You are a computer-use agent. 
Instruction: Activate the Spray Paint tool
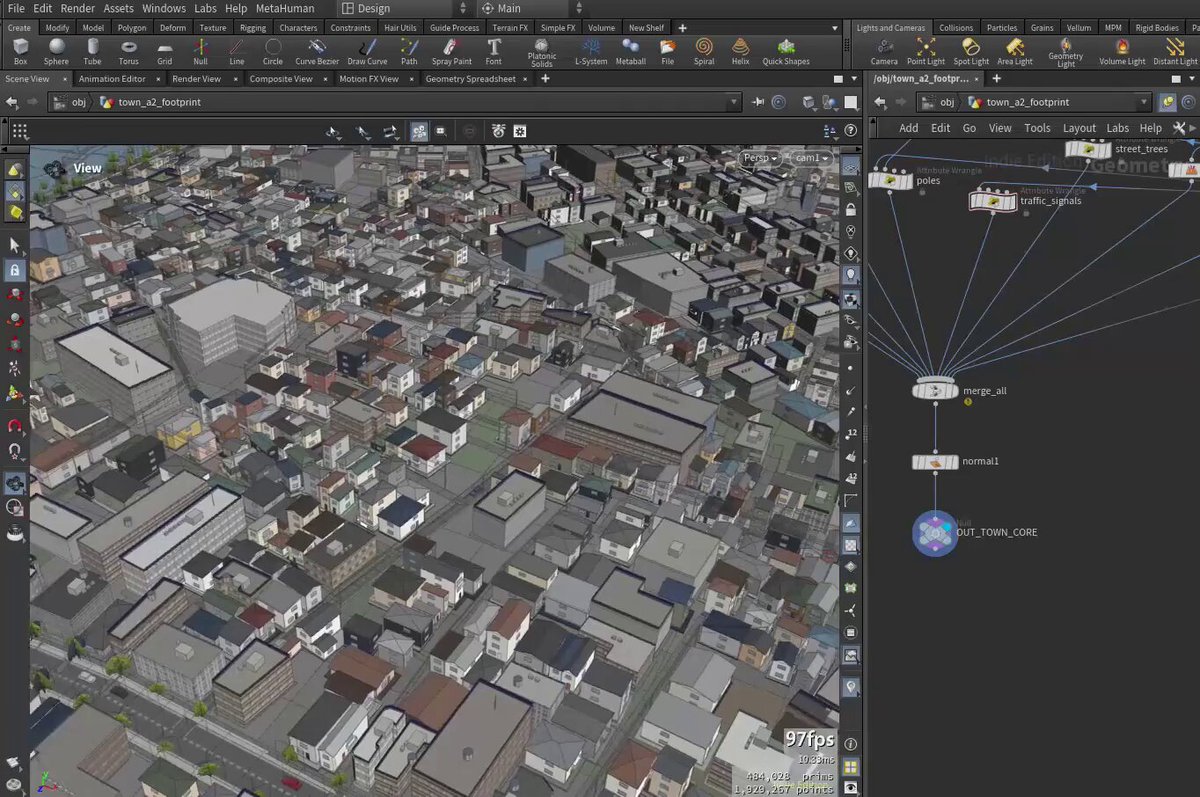451,51
